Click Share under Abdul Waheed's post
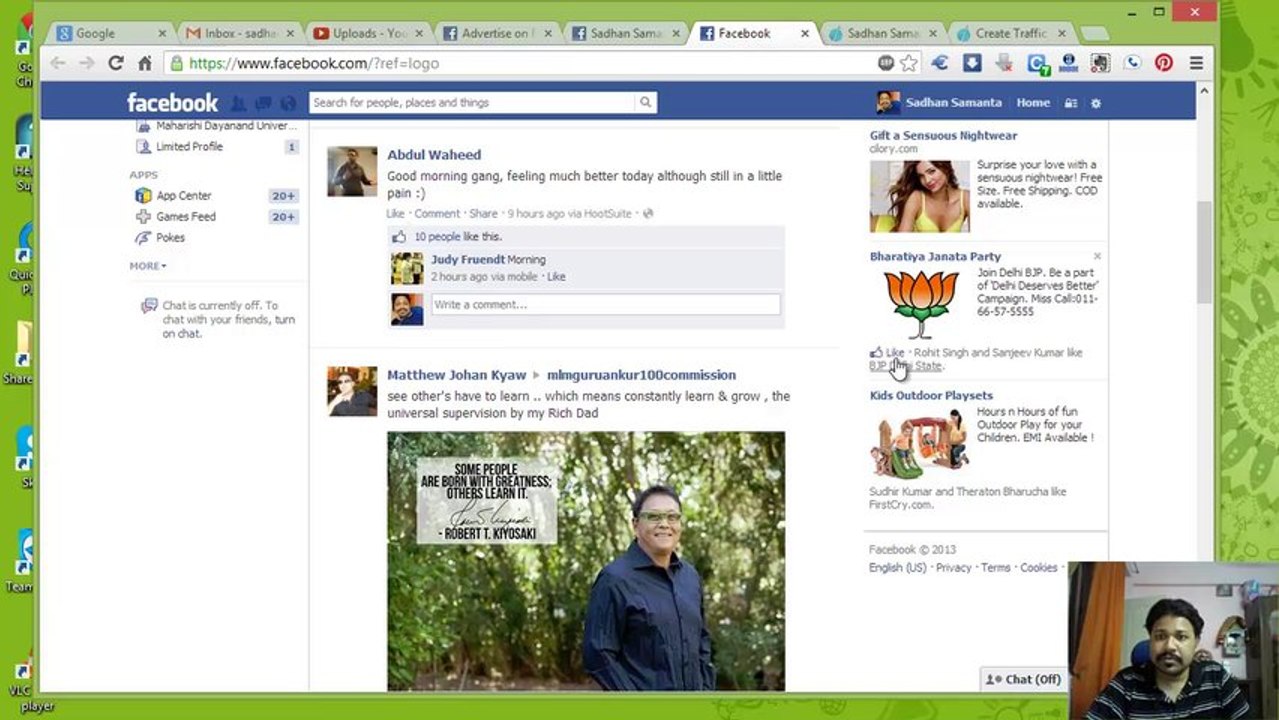The image size is (1279, 720). 483,214
